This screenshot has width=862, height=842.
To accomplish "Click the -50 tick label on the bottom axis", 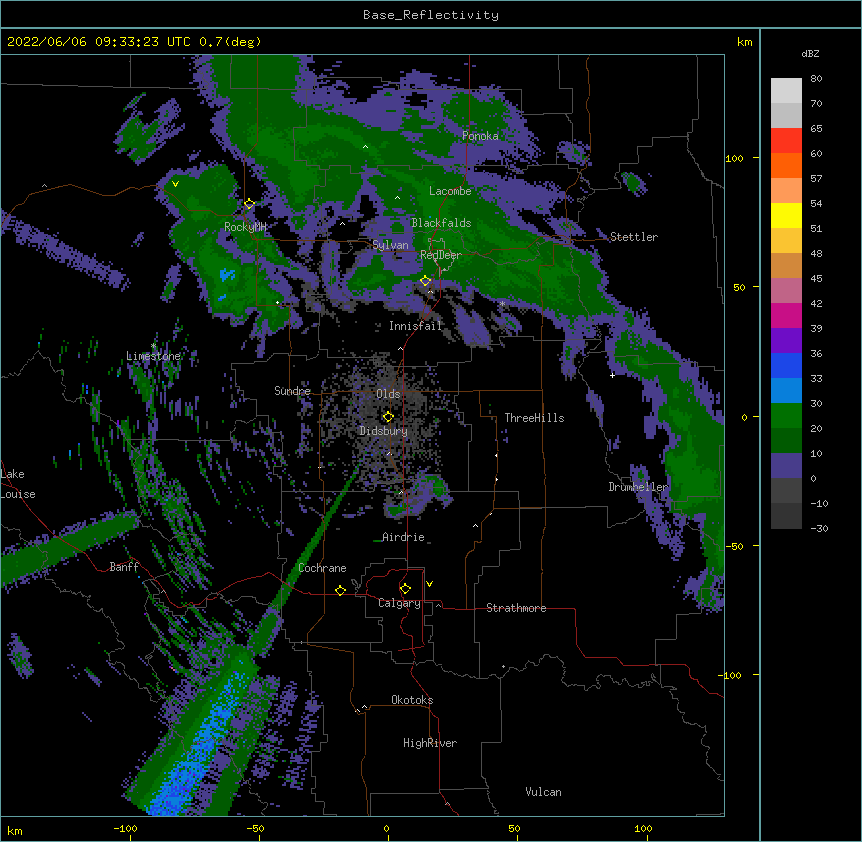I will [255, 829].
